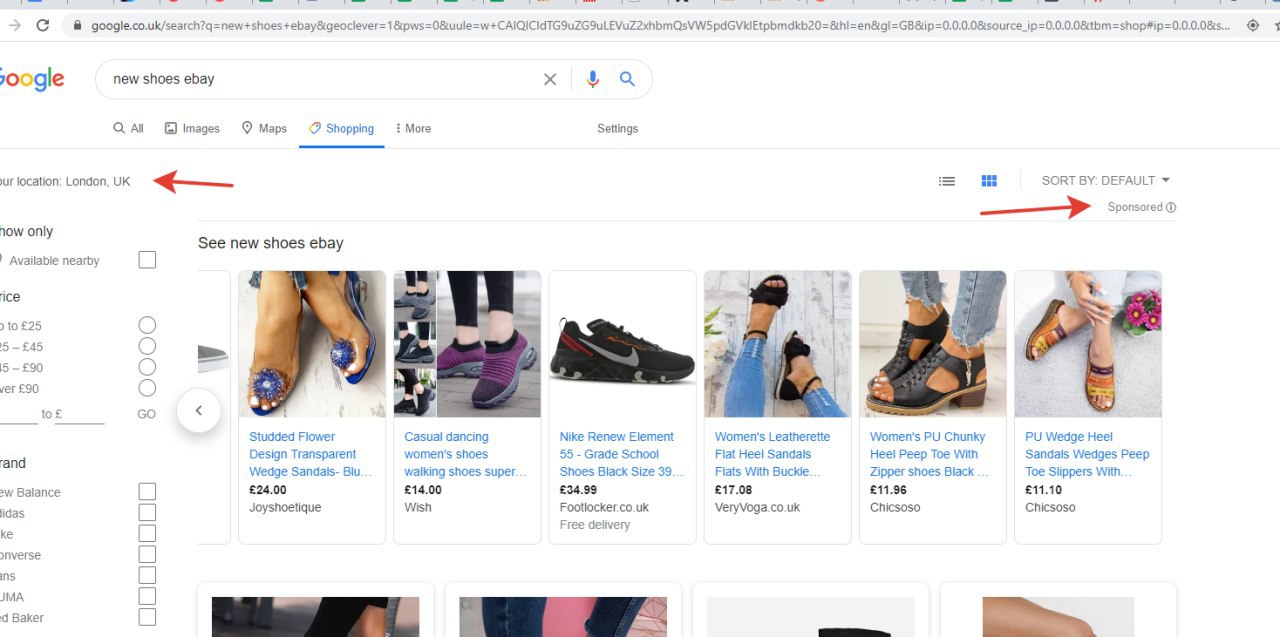Click the Joyshoetique seller name

285,507
